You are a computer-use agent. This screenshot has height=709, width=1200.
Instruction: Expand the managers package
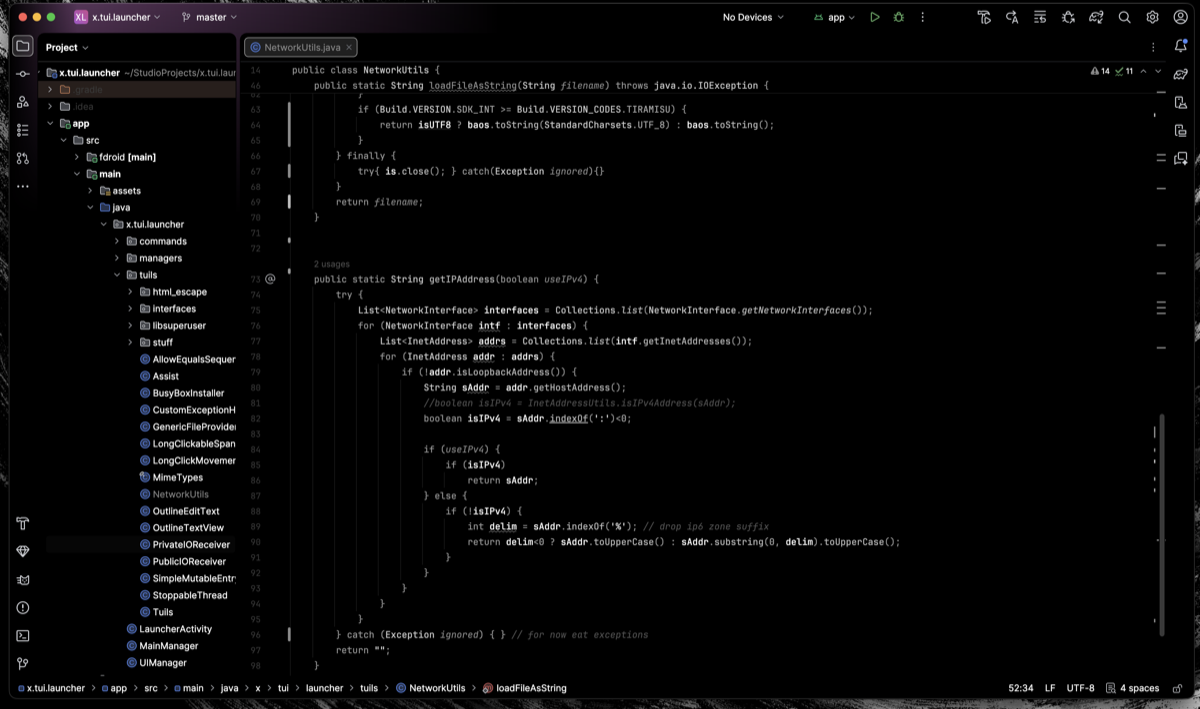coord(117,258)
